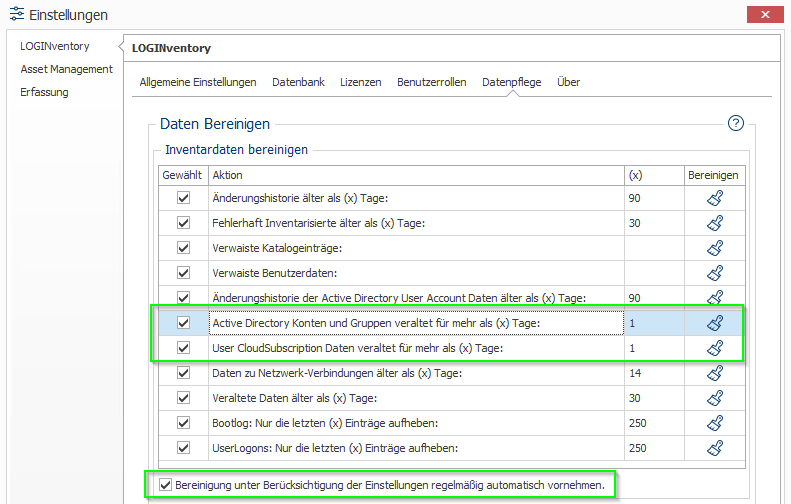Viewport: 791px width, 504px height.
Task: Click the Aktion column header
Action: (x=416, y=175)
